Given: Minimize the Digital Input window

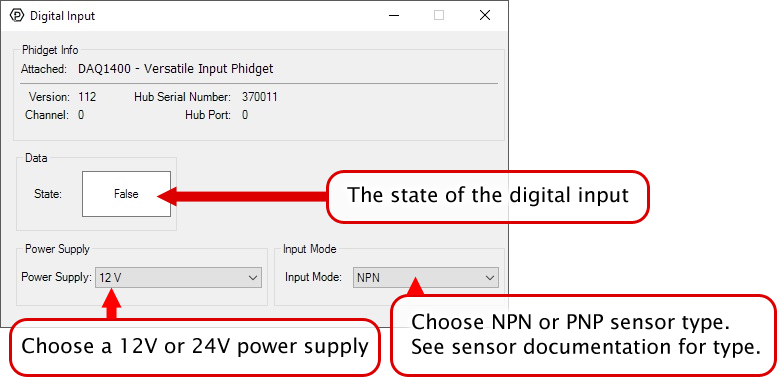Looking at the screenshot, I should pos(393,15).
